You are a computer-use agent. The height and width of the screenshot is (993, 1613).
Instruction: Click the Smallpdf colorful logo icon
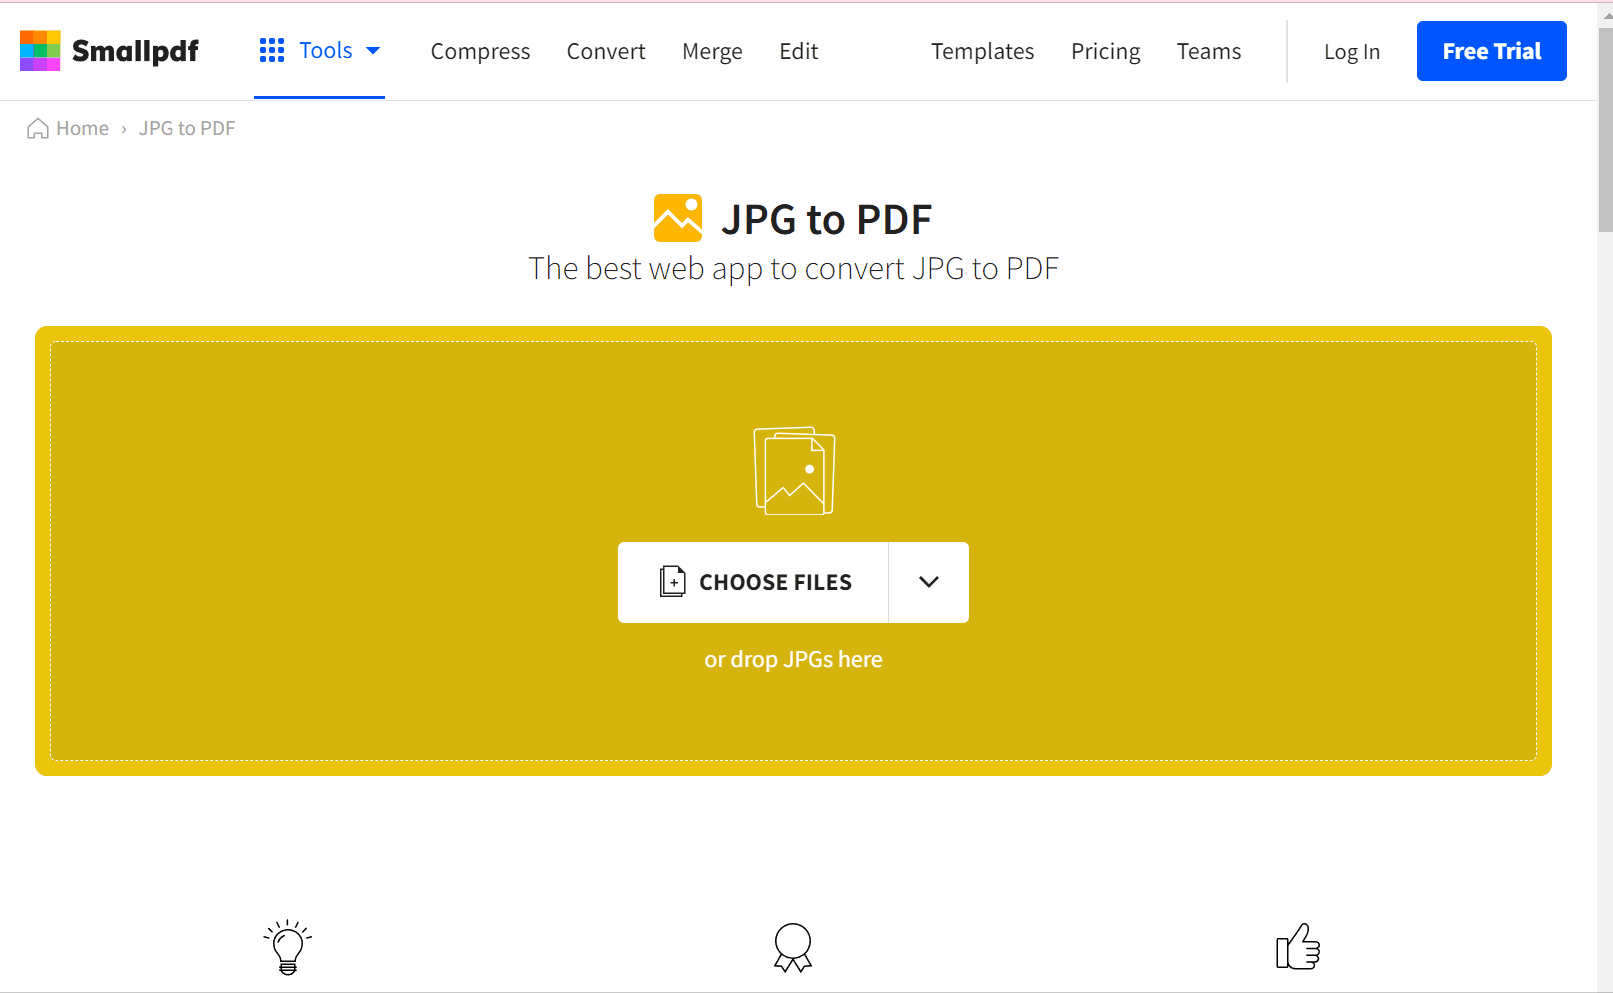(40, 50)
